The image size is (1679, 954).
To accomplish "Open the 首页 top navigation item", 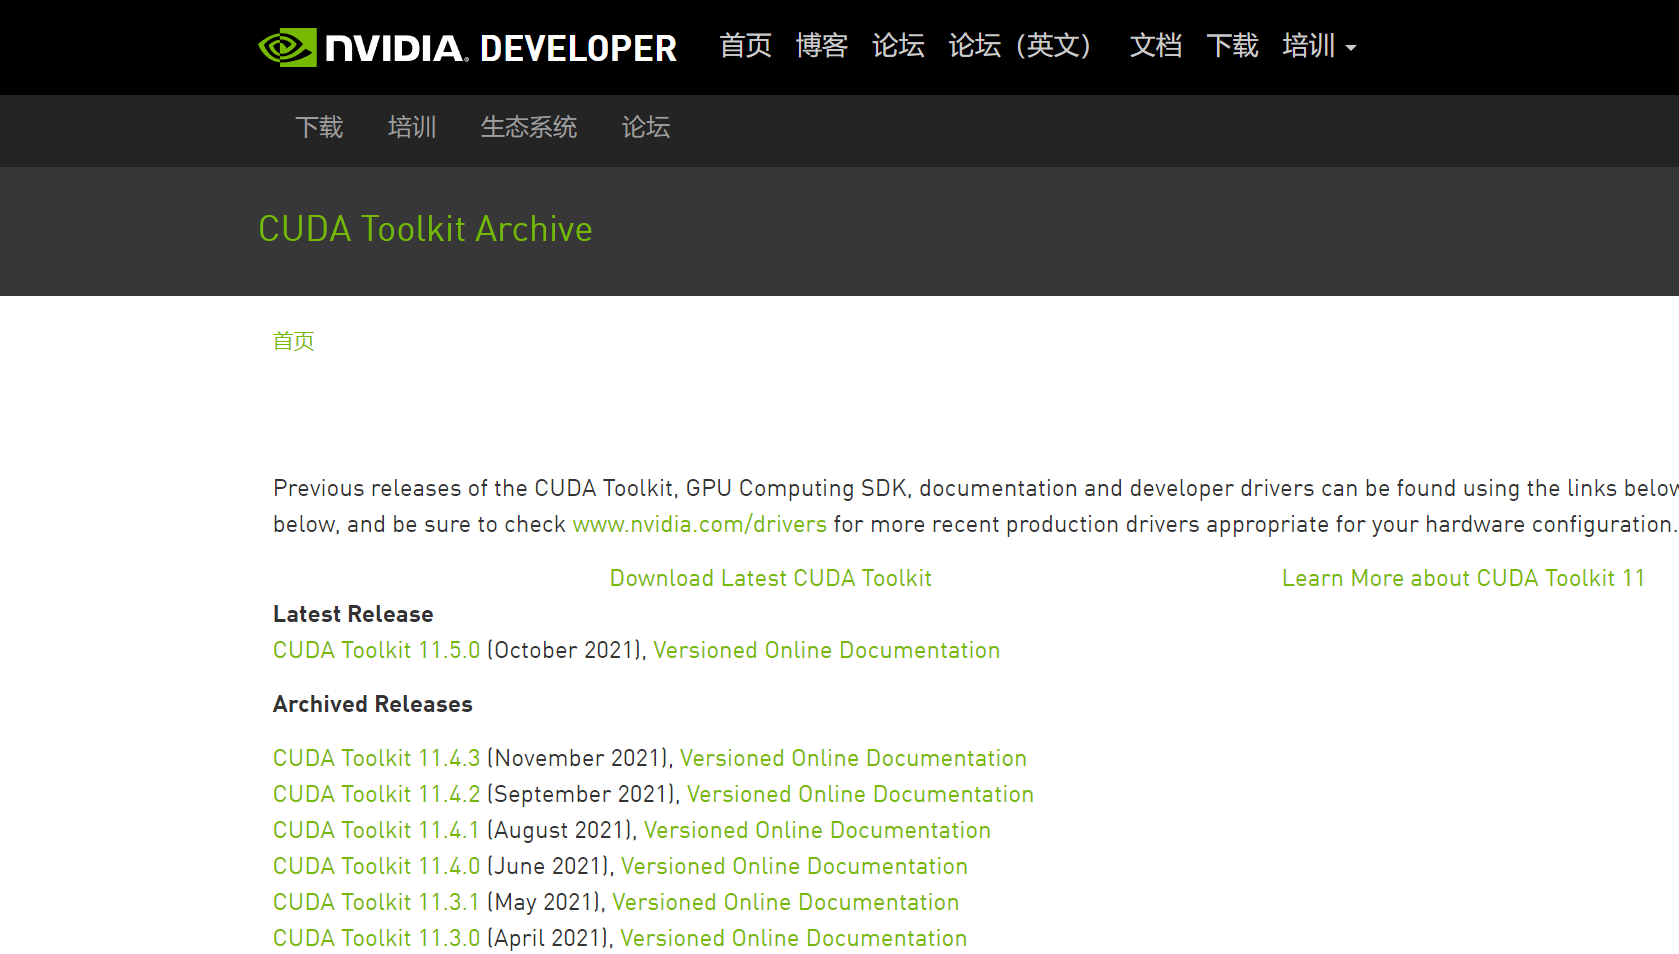I will coord(745,46).
